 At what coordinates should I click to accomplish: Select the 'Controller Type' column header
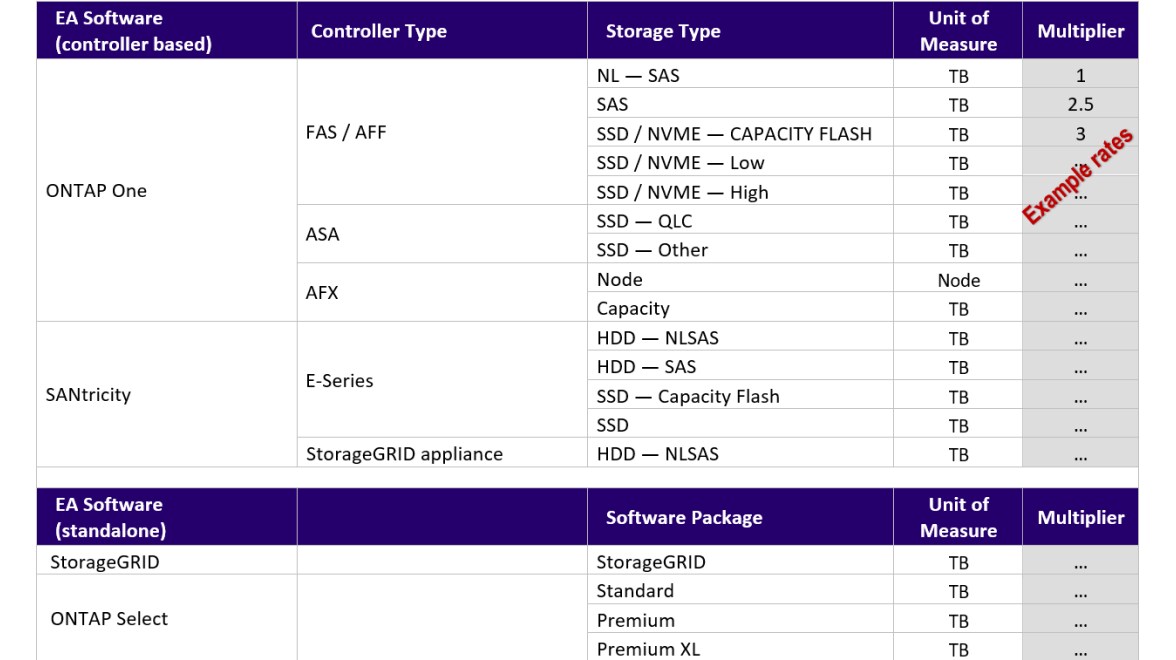379,31
